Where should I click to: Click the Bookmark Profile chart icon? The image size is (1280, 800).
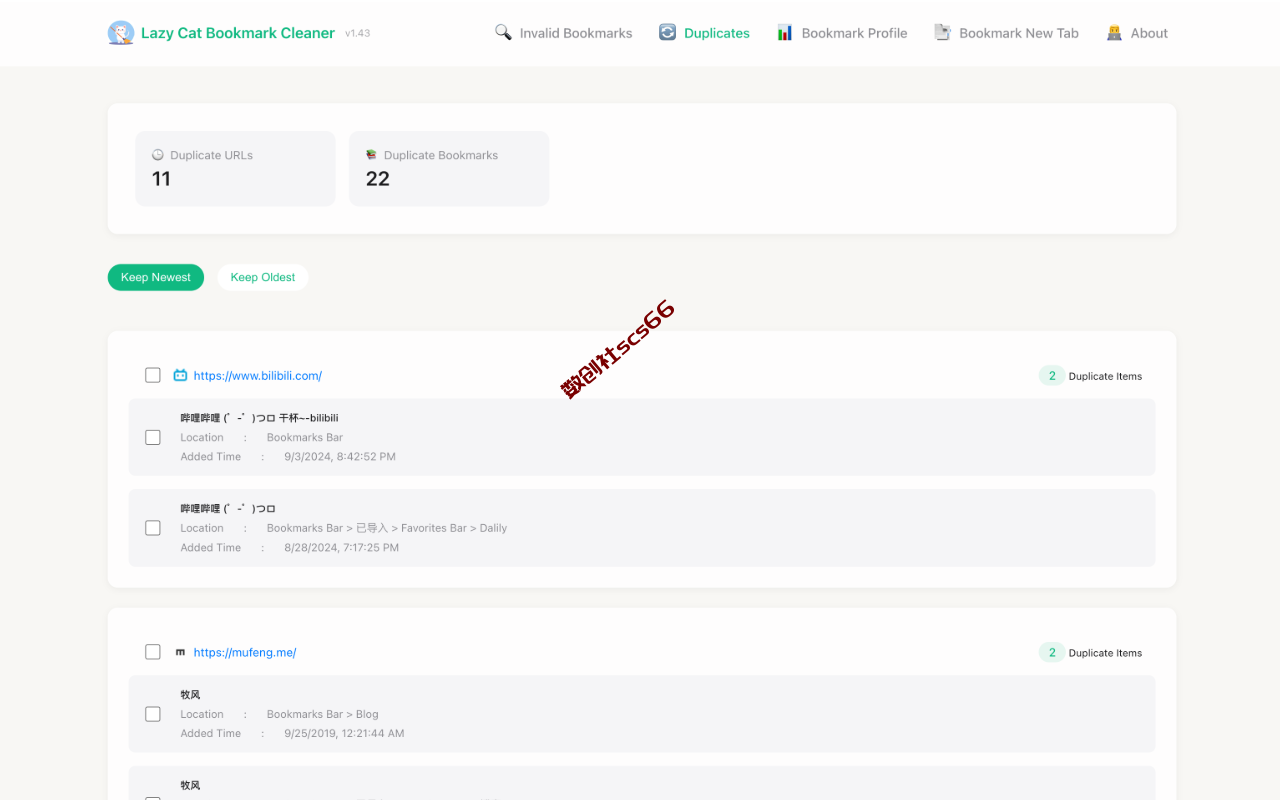pos(785,32)
